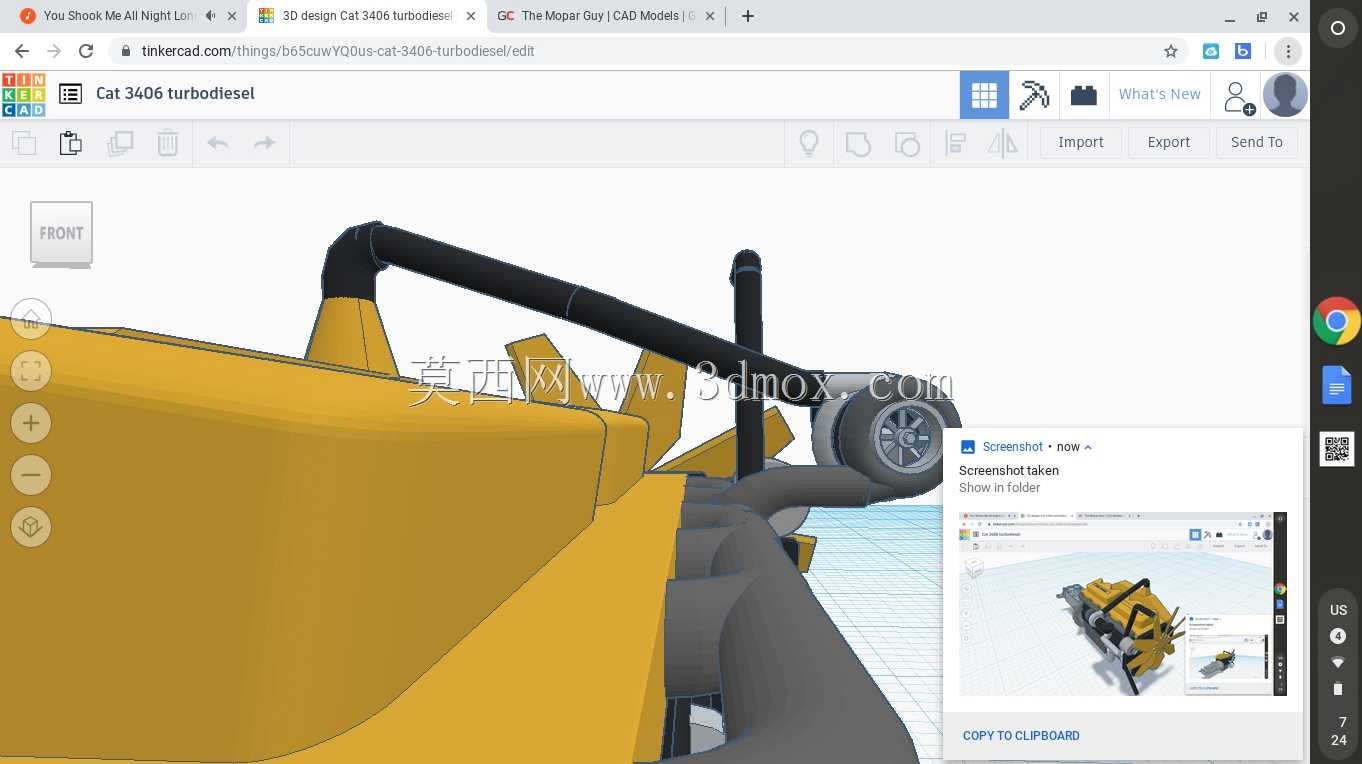The width and height of the screenshot is (1362, 764).
Task: Open the What's New link
Action: [1159, 94]
